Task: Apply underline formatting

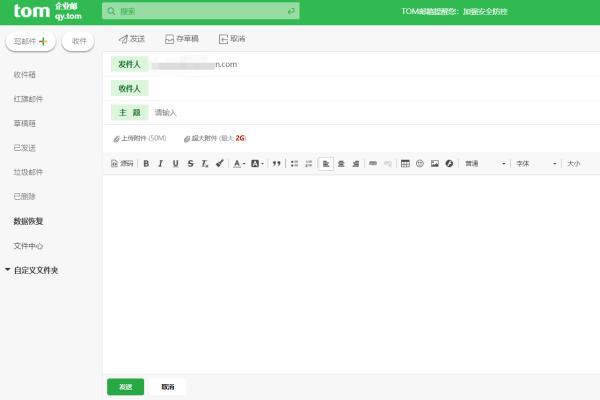Action: coord(175,164)
